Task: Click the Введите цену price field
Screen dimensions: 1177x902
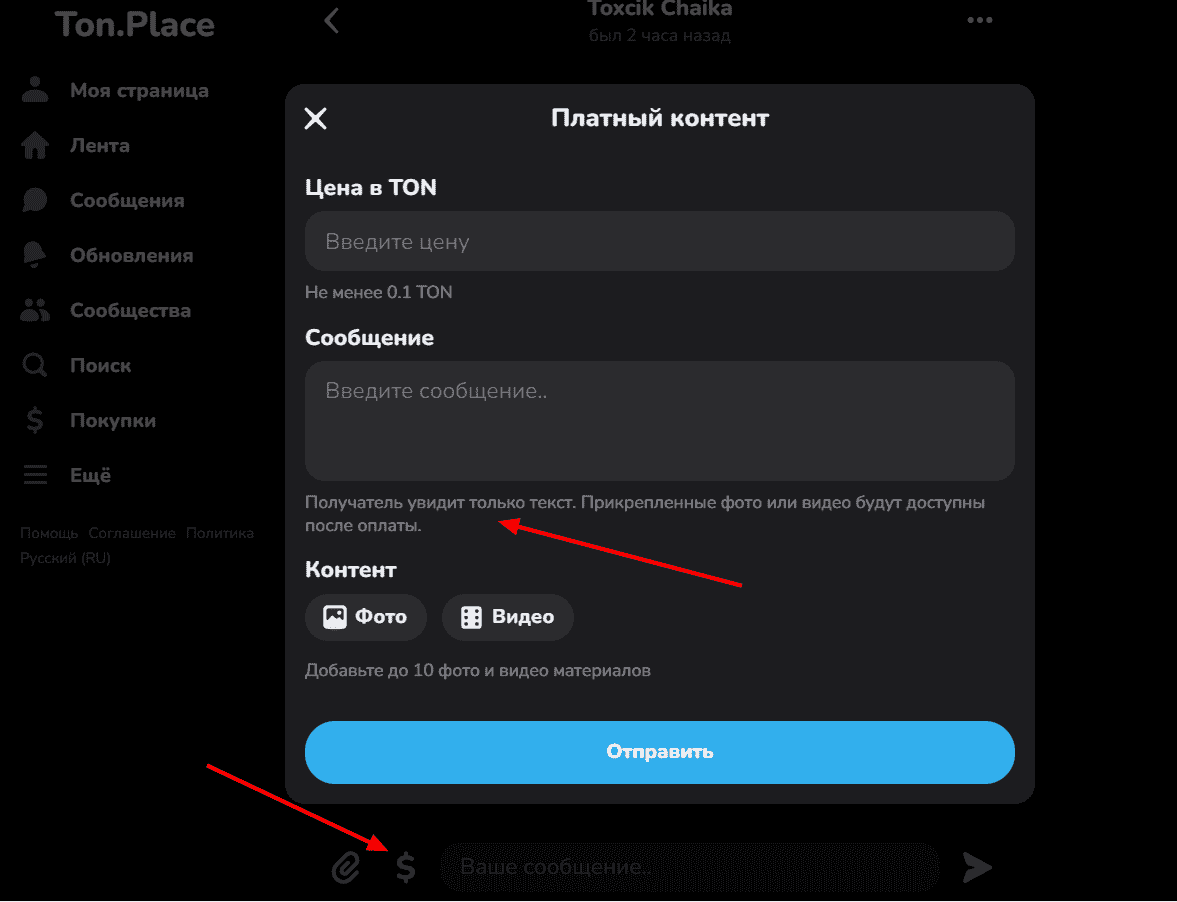Action: (660, 241)
